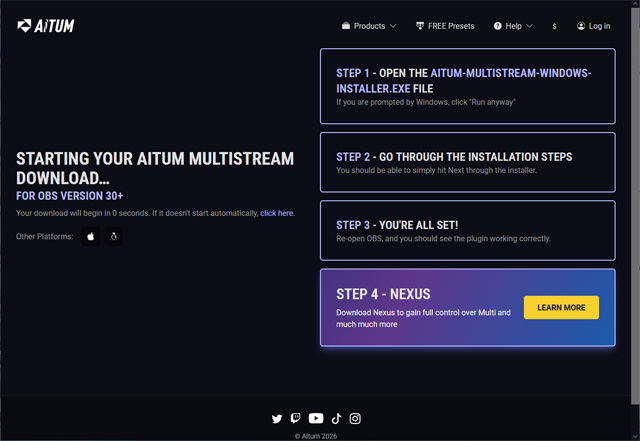
Task: Open Aitum's TikTok icon in footer
Action: tap(336, 419)
